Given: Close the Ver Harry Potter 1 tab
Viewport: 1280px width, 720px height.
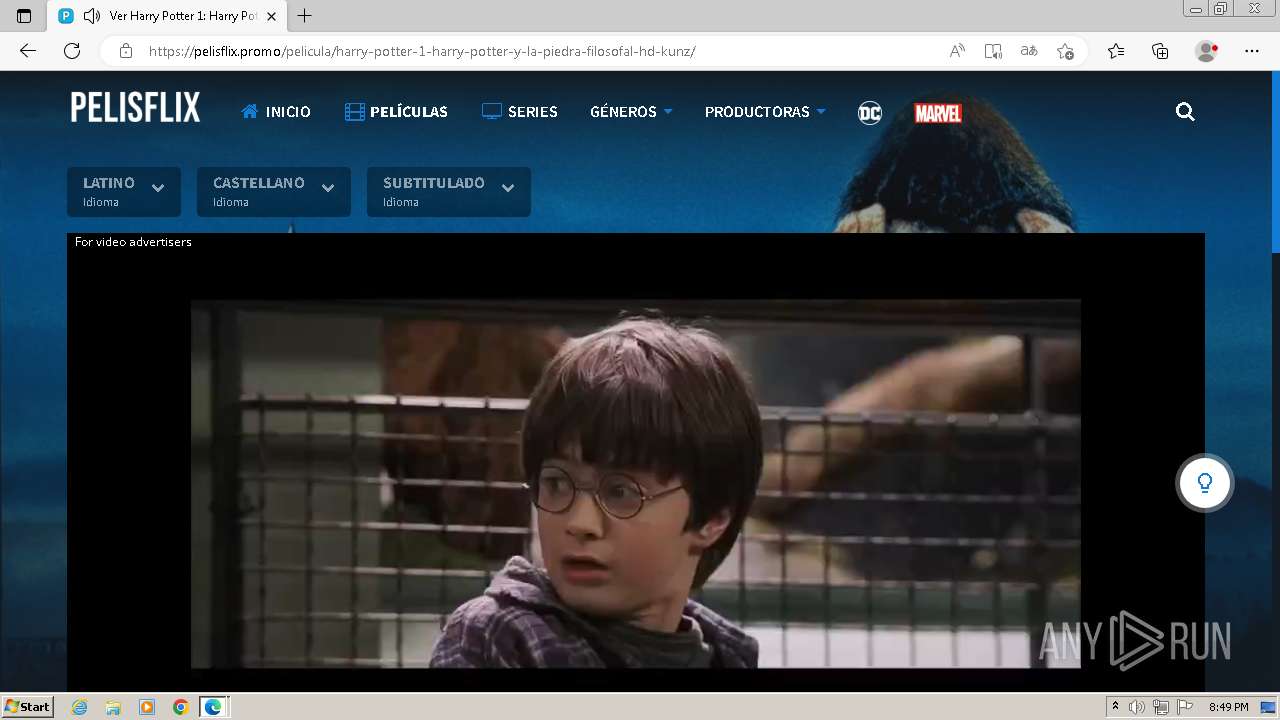Looking at the screenshot, I should pyautogui.click(x=271, y=16).
